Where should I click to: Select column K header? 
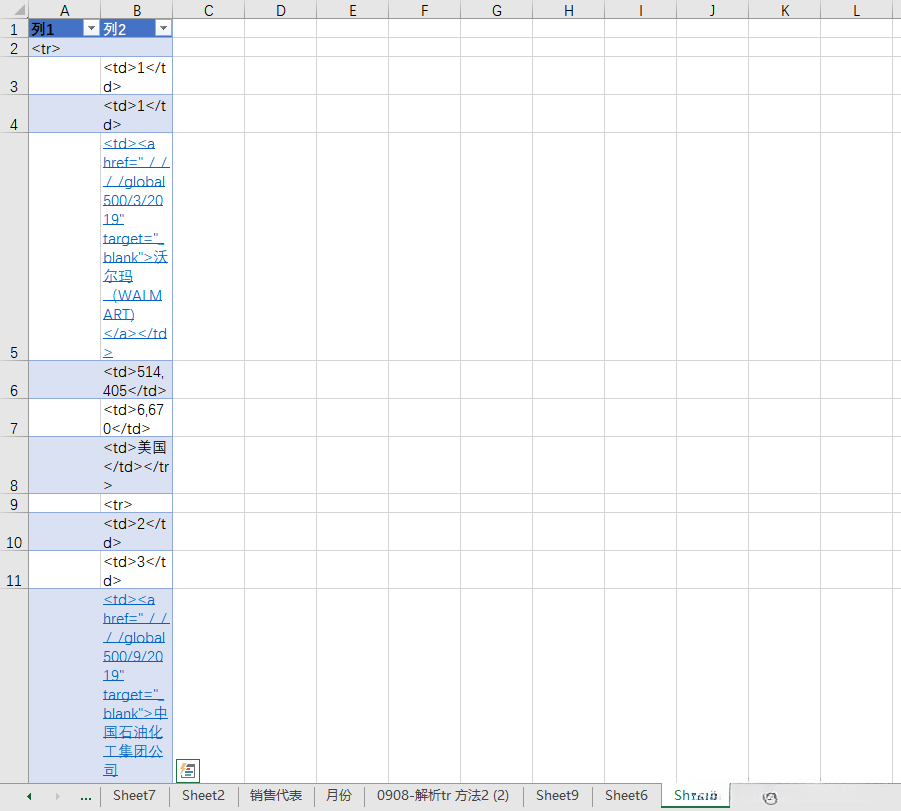785,10
